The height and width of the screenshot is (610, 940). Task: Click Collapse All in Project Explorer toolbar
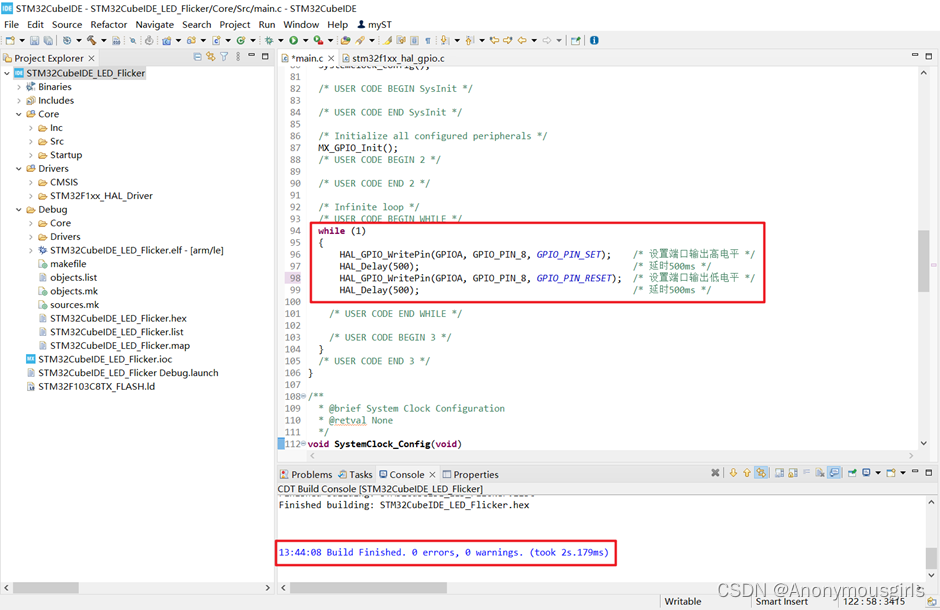(x=197, y=57)
